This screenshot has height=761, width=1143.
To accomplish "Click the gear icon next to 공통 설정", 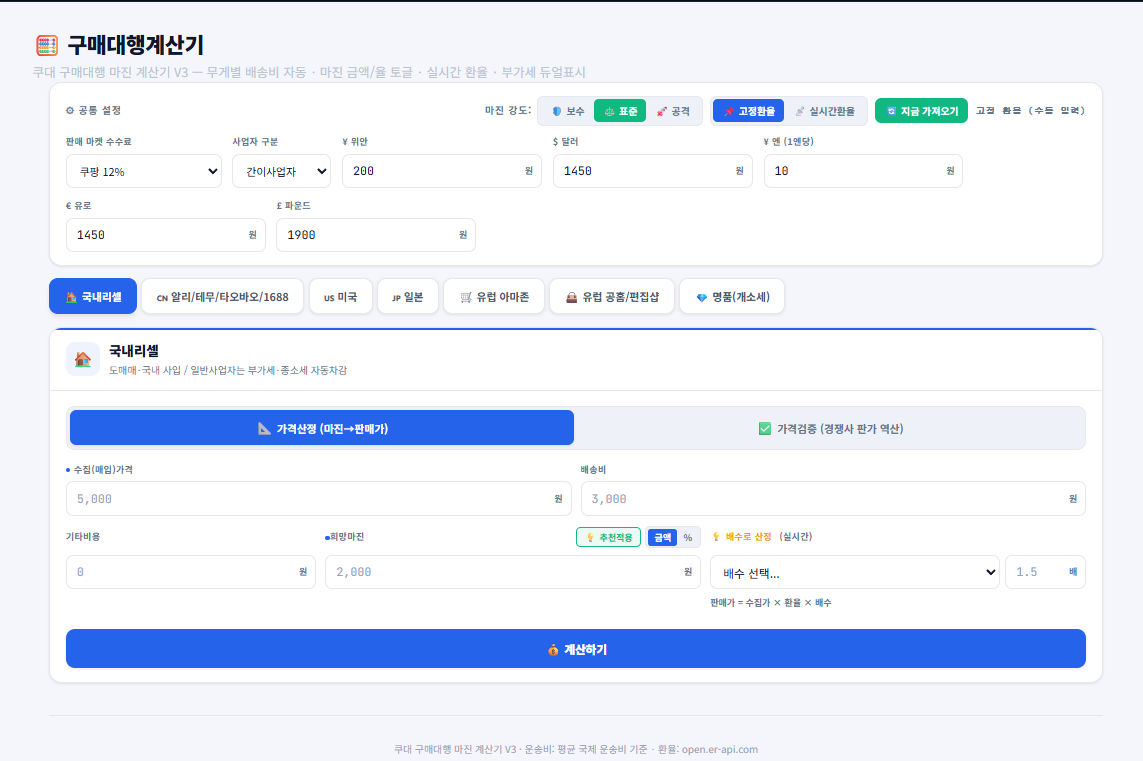I will [x=70, y=111].
